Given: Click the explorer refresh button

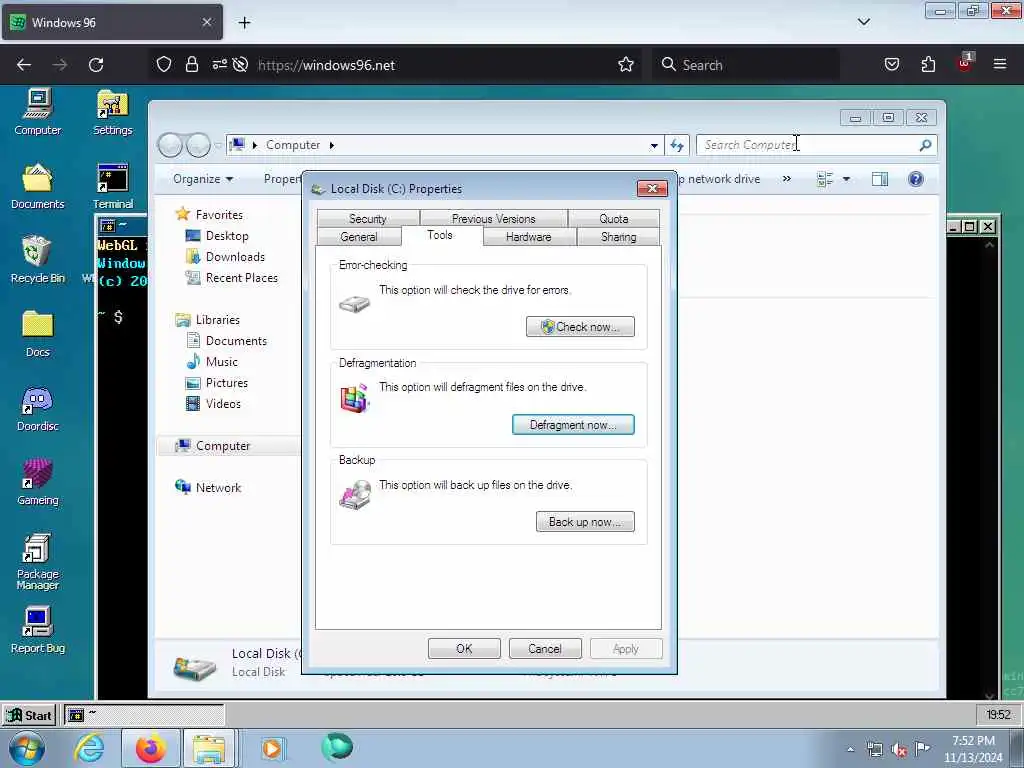Looking at the screenshot, I should click(x=677, y=146).
